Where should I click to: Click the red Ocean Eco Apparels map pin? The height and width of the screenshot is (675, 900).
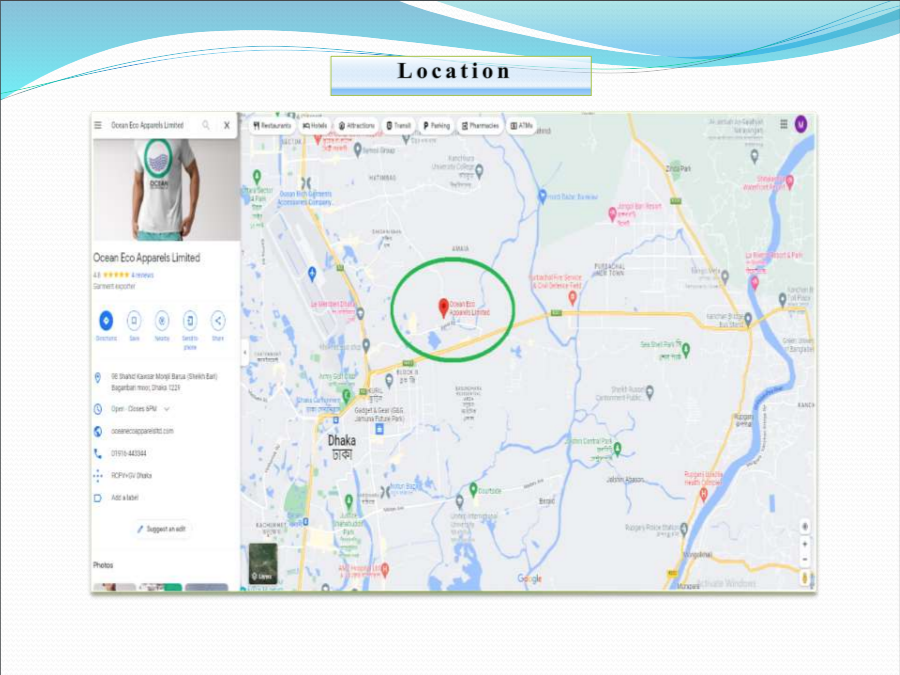443,307
